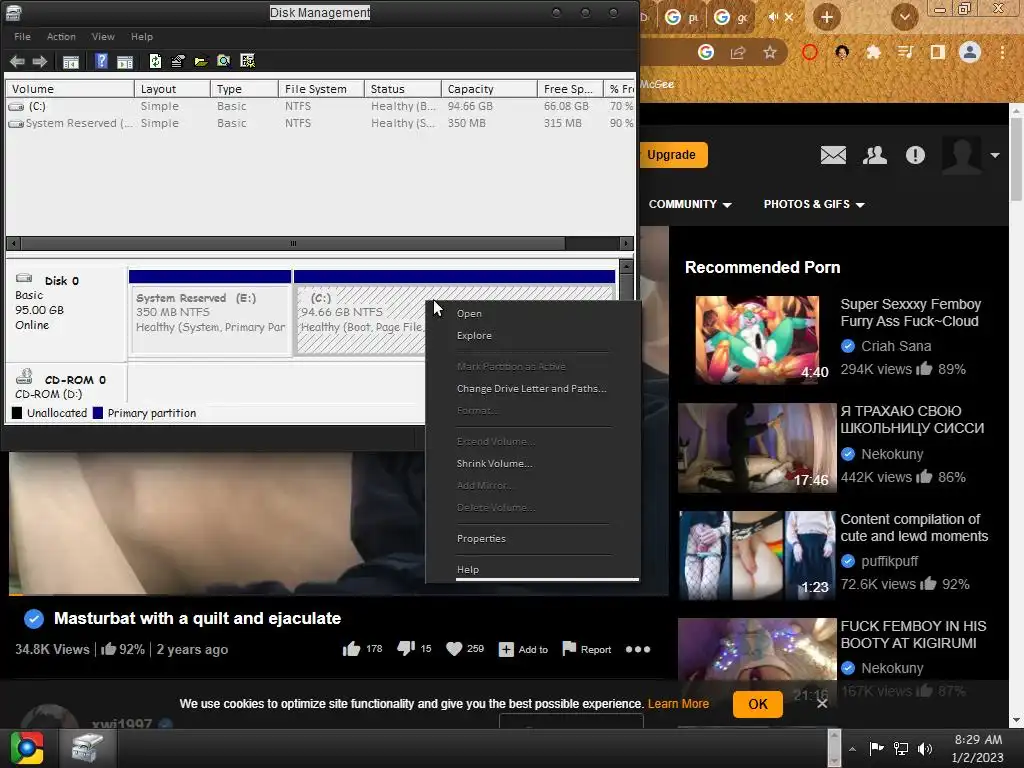Open the media control playlist icon in Chrome
Image resolution: width=1024 pixels, height=768 pixels.
[x=905, y=52]
